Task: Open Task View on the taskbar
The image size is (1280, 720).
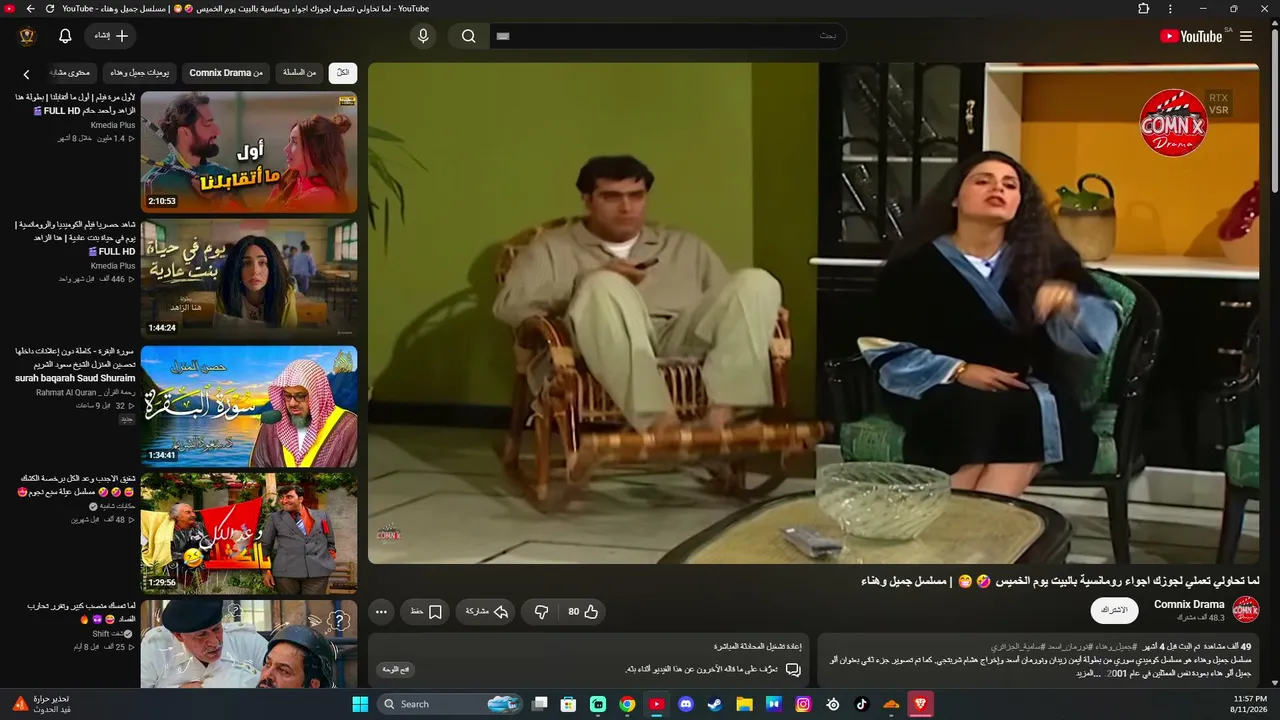Action: tap(540, 704)
